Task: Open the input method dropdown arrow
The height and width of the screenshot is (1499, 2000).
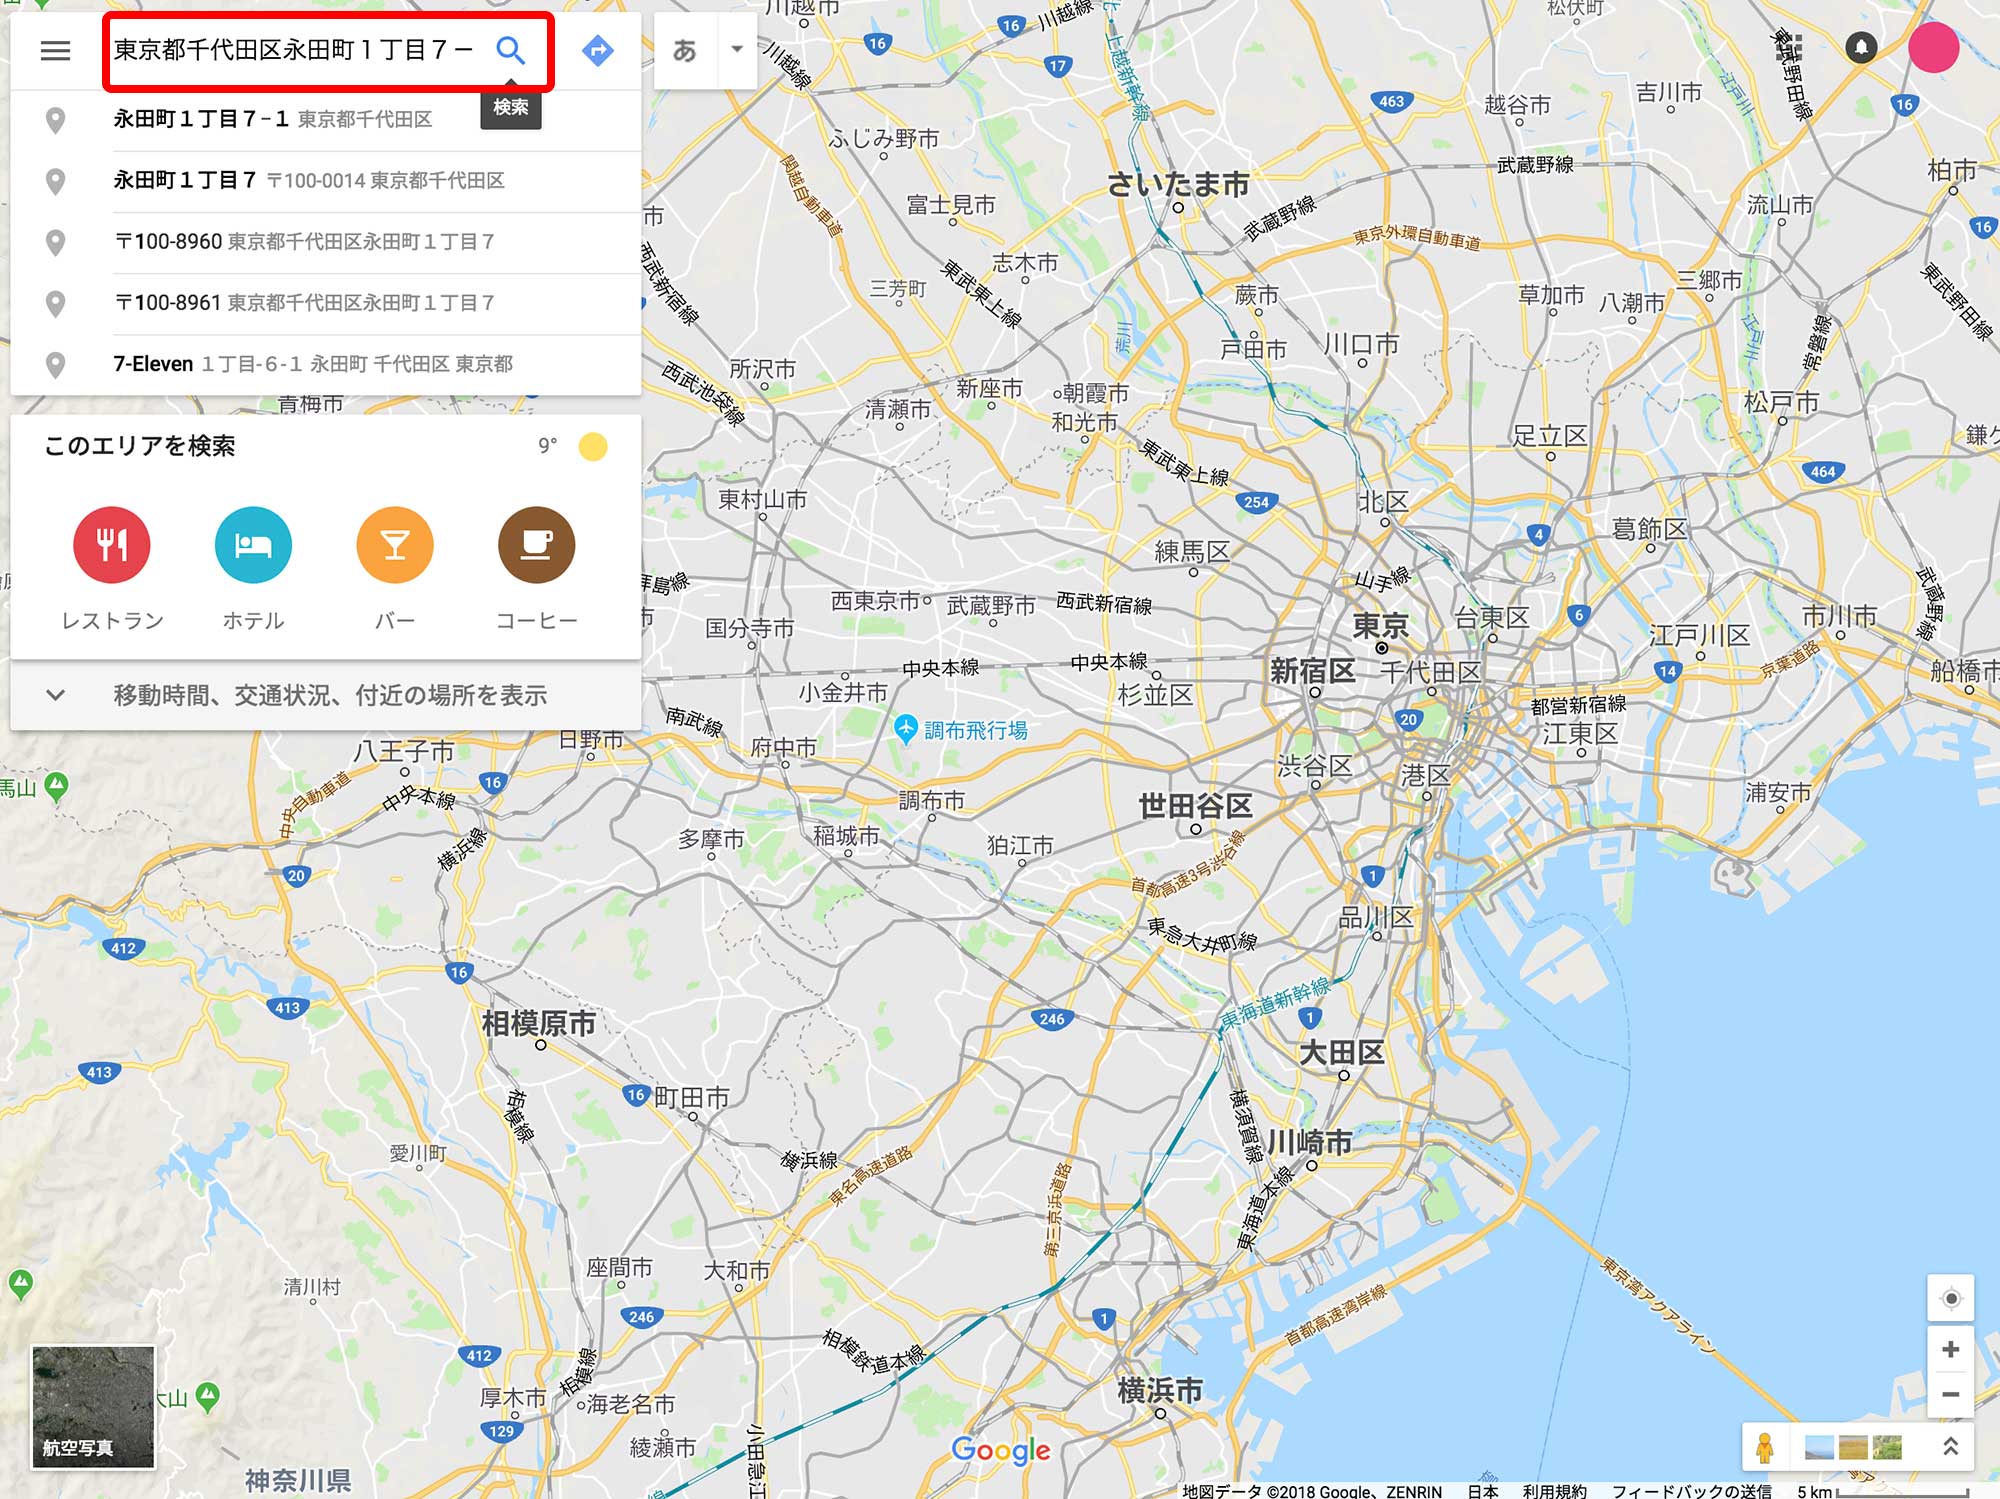Action: tap(737, 50)
